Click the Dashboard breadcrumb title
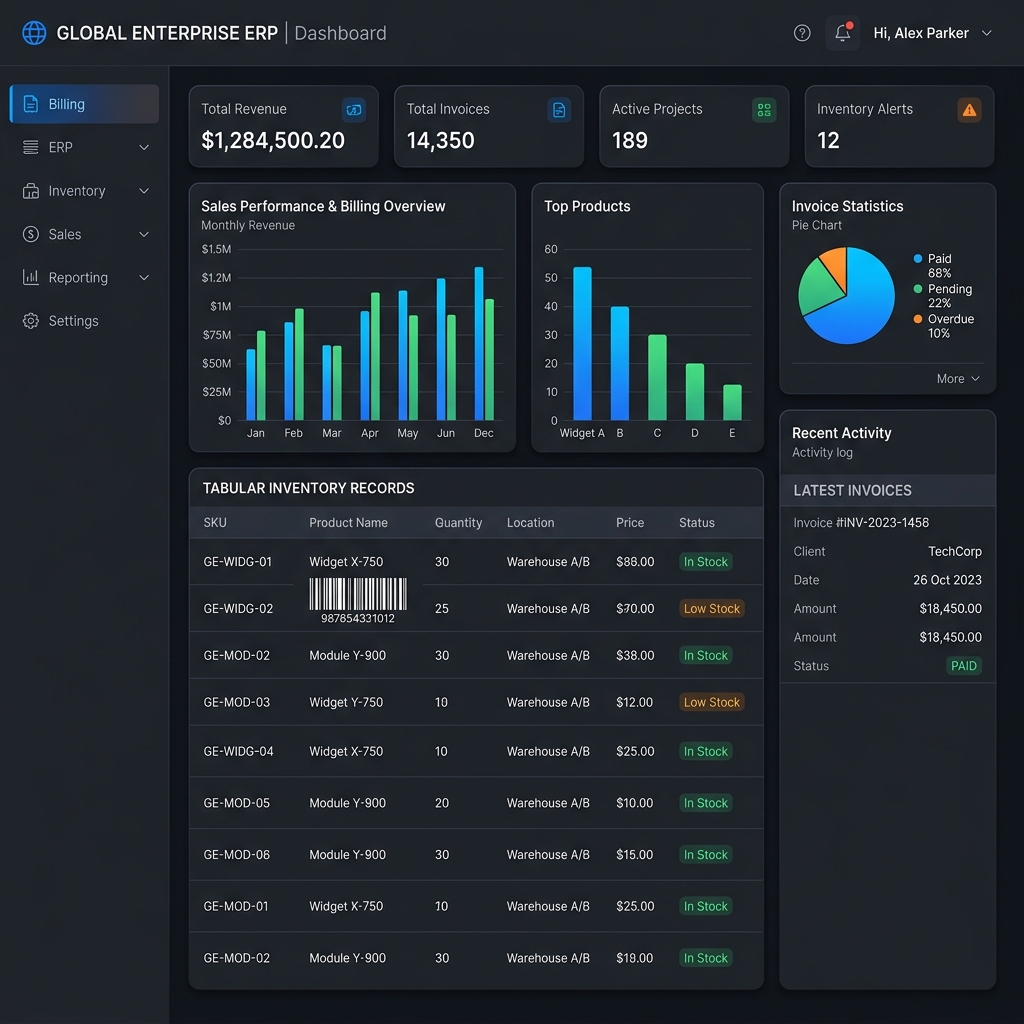The width and height of the screenshot is (1024, 1024). tap(340, 33)
